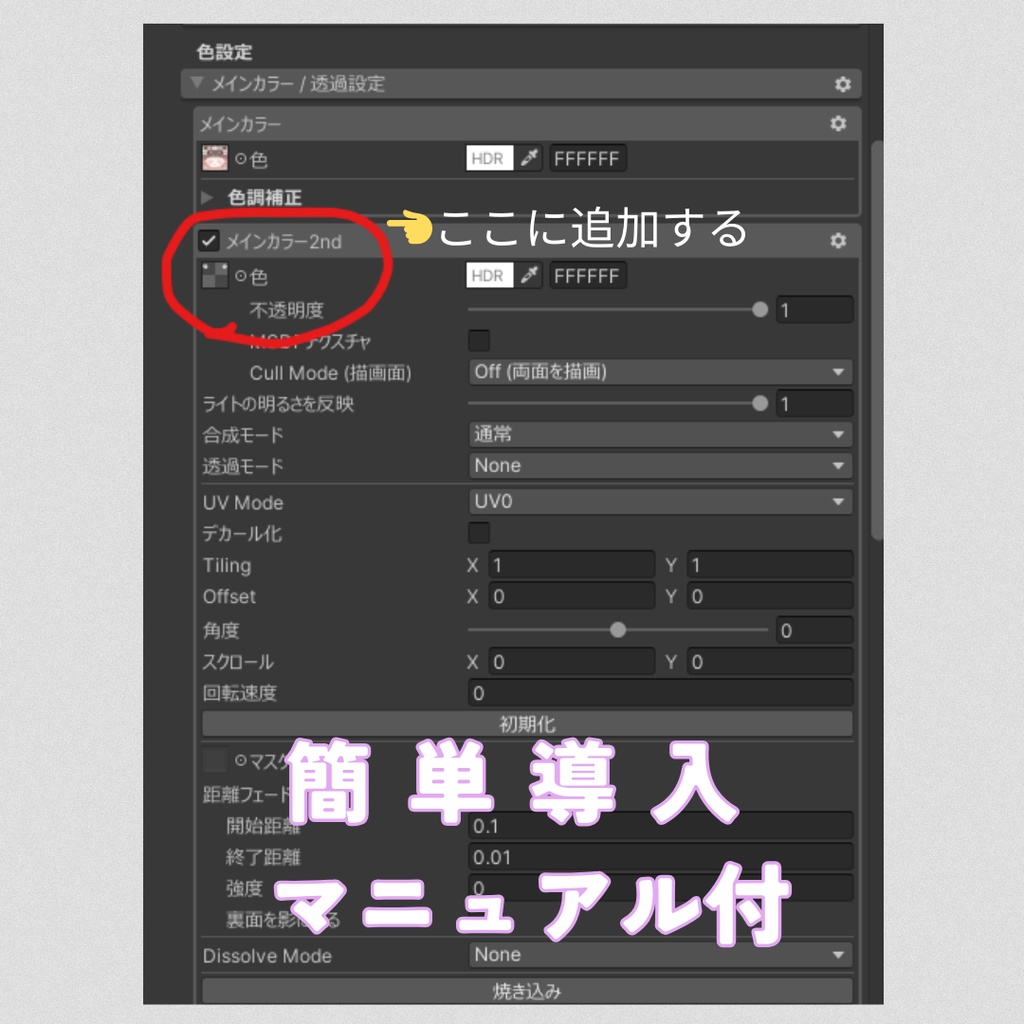
Task: Click the HDR button beside the main color
Action: coord(487,158)
